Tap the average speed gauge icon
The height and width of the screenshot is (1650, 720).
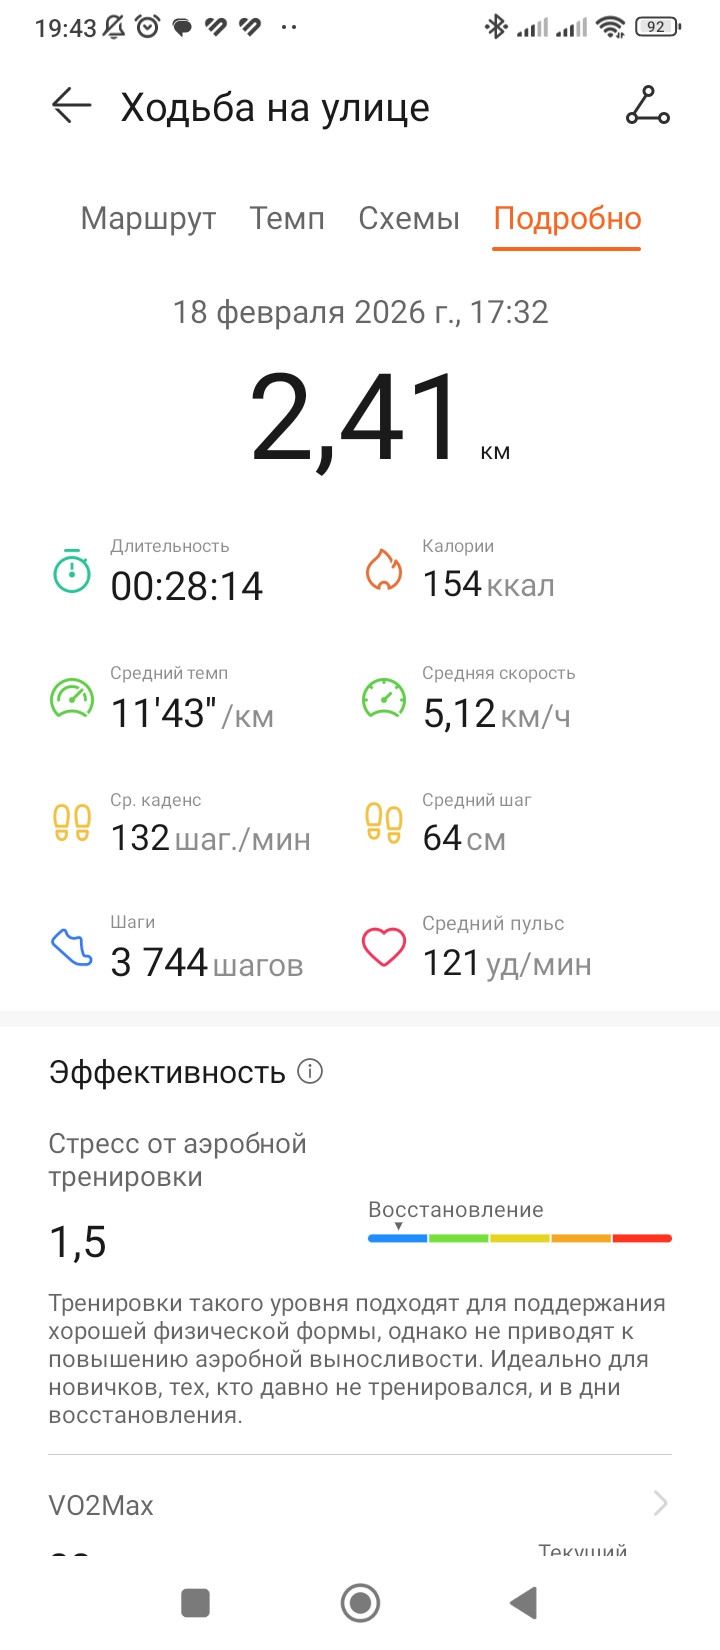pyautogui.click(x=383, y=698)
